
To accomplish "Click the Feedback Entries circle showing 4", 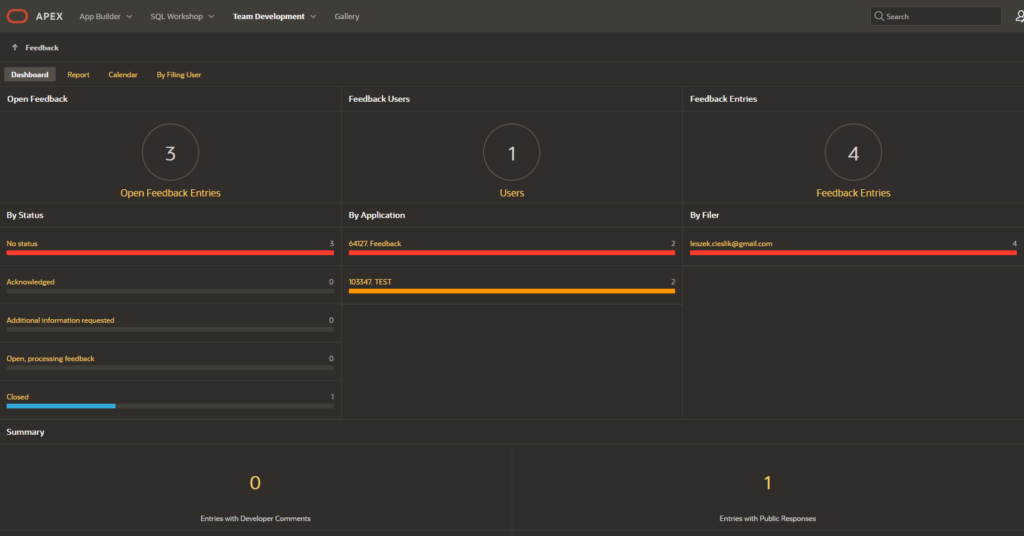I will pyautogui.click(x=853, y=152).
